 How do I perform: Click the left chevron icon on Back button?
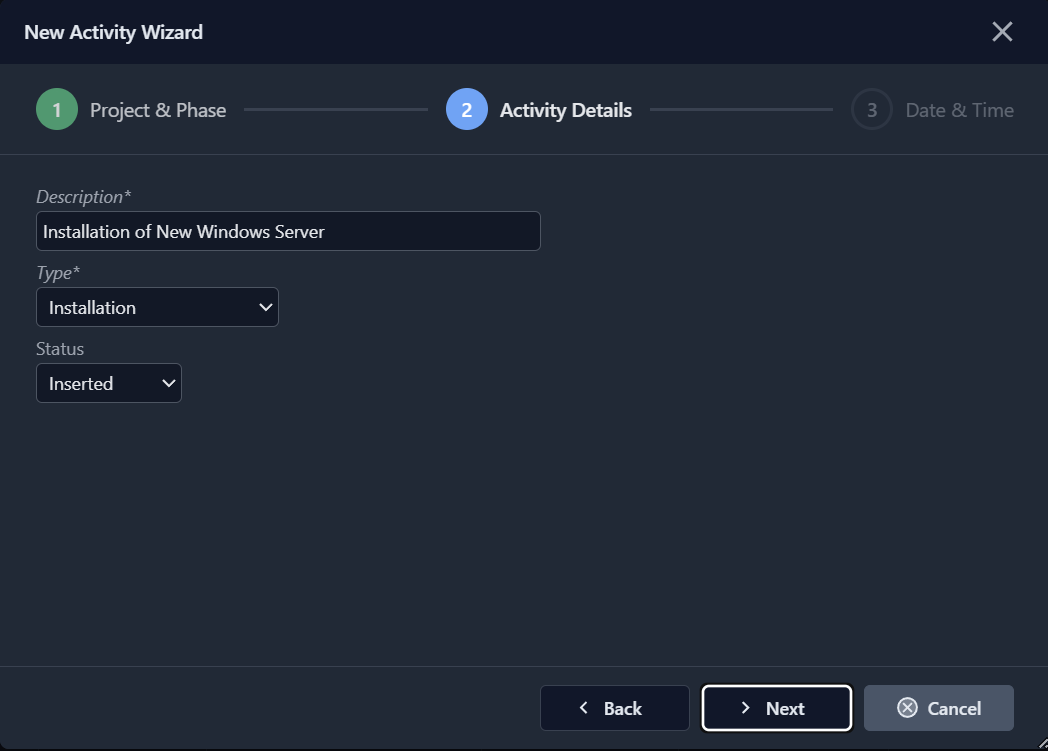tap(583, 707)
